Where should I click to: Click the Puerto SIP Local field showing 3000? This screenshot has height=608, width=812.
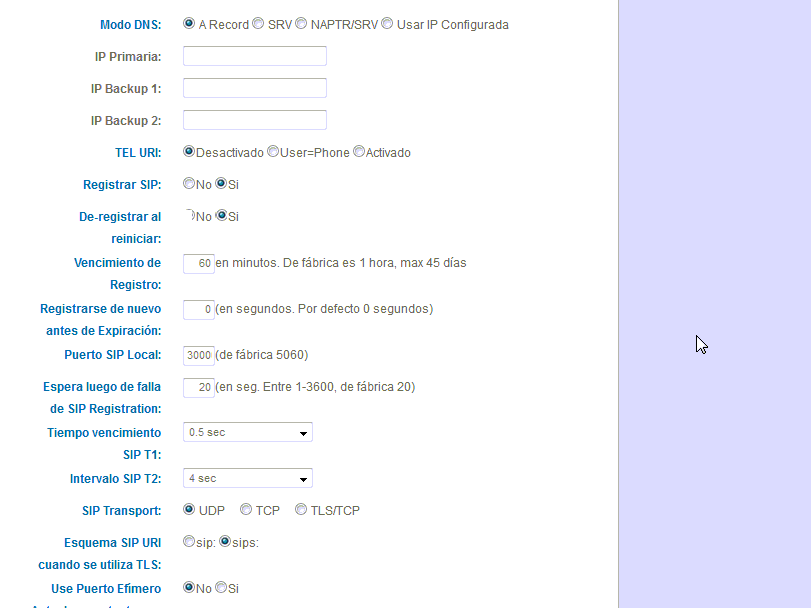pyautogui.click(x=198, y=355)
